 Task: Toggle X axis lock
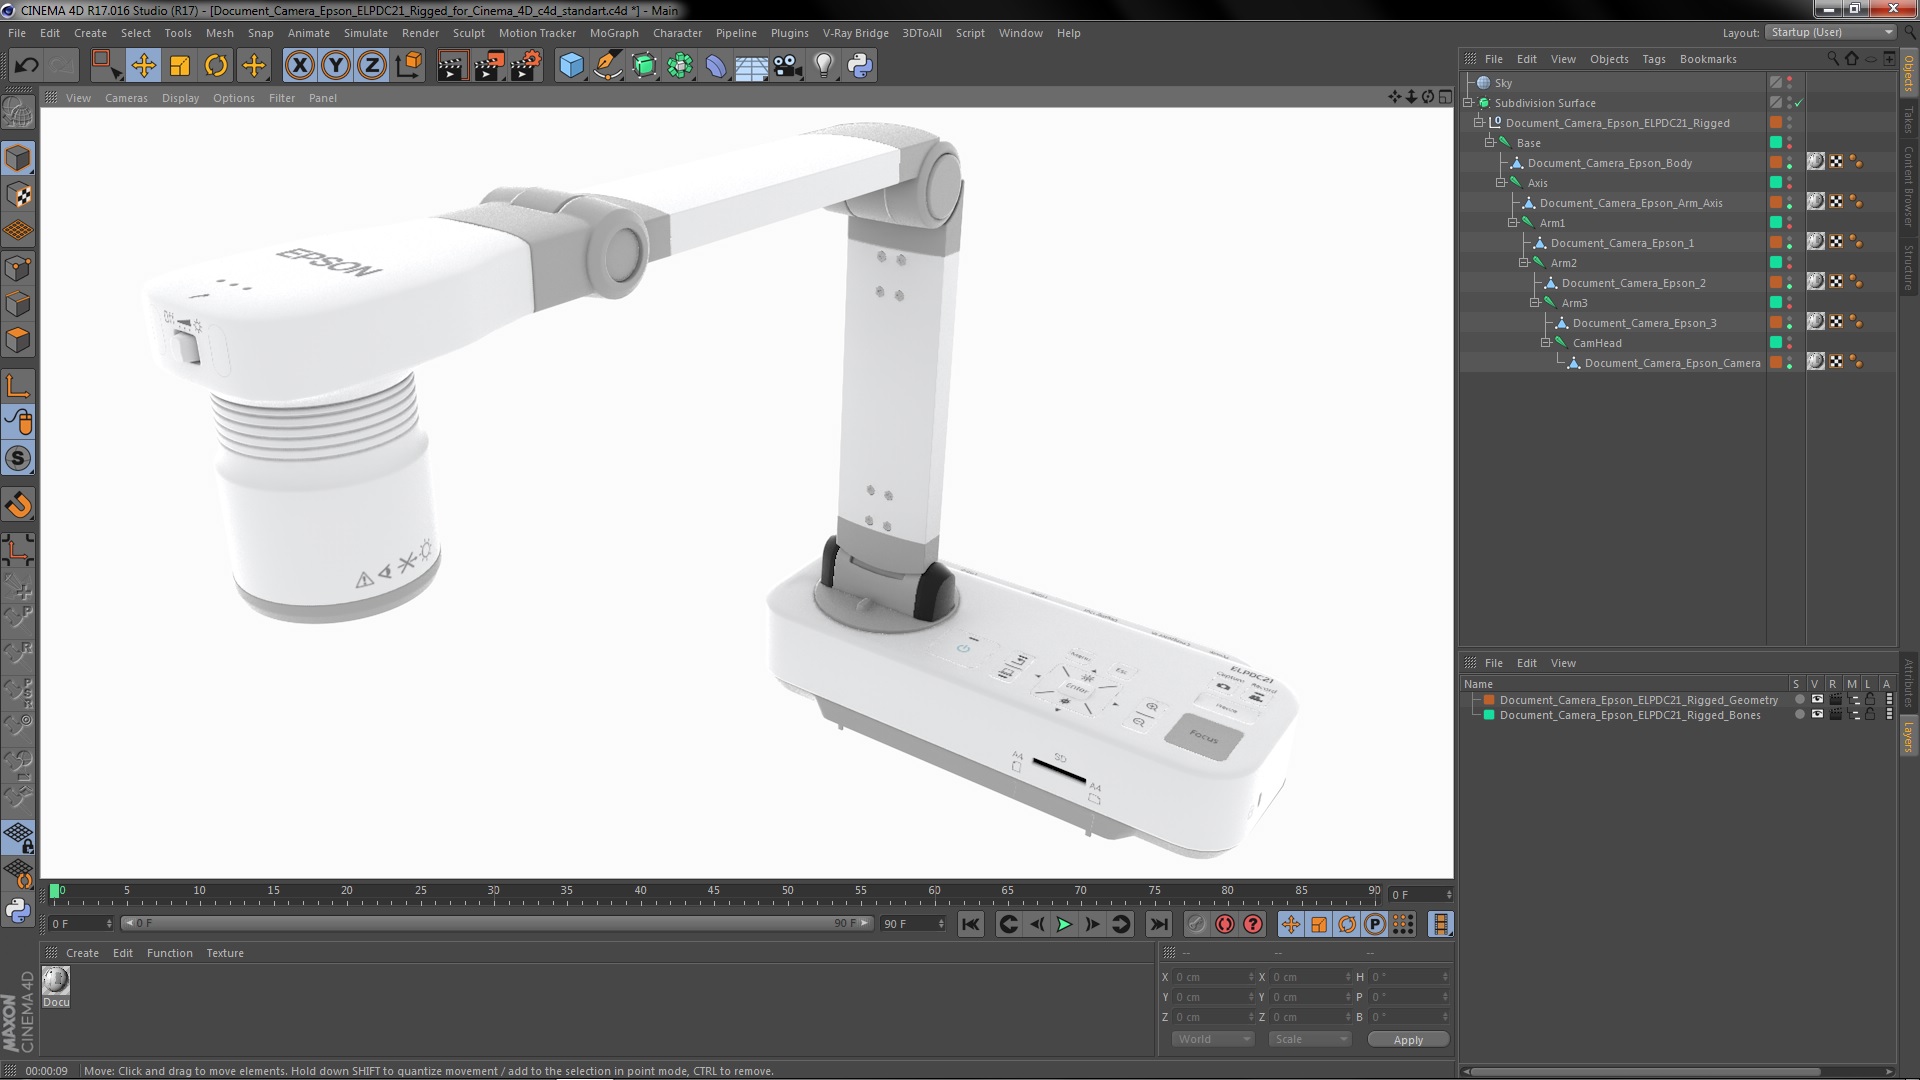coord(299,66)
